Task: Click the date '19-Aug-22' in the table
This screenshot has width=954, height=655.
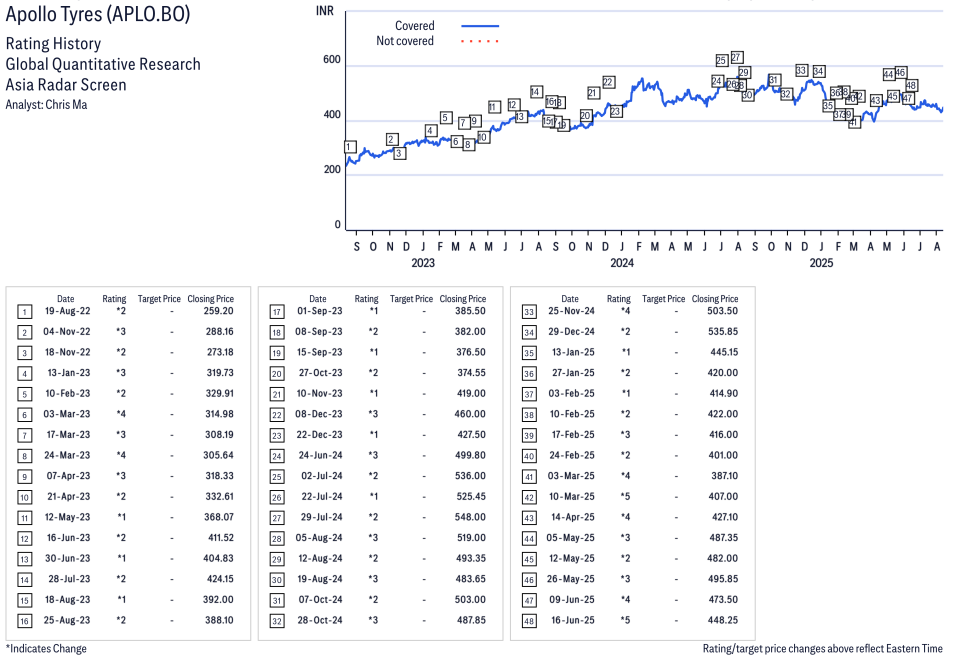Action: pos(68,311)
